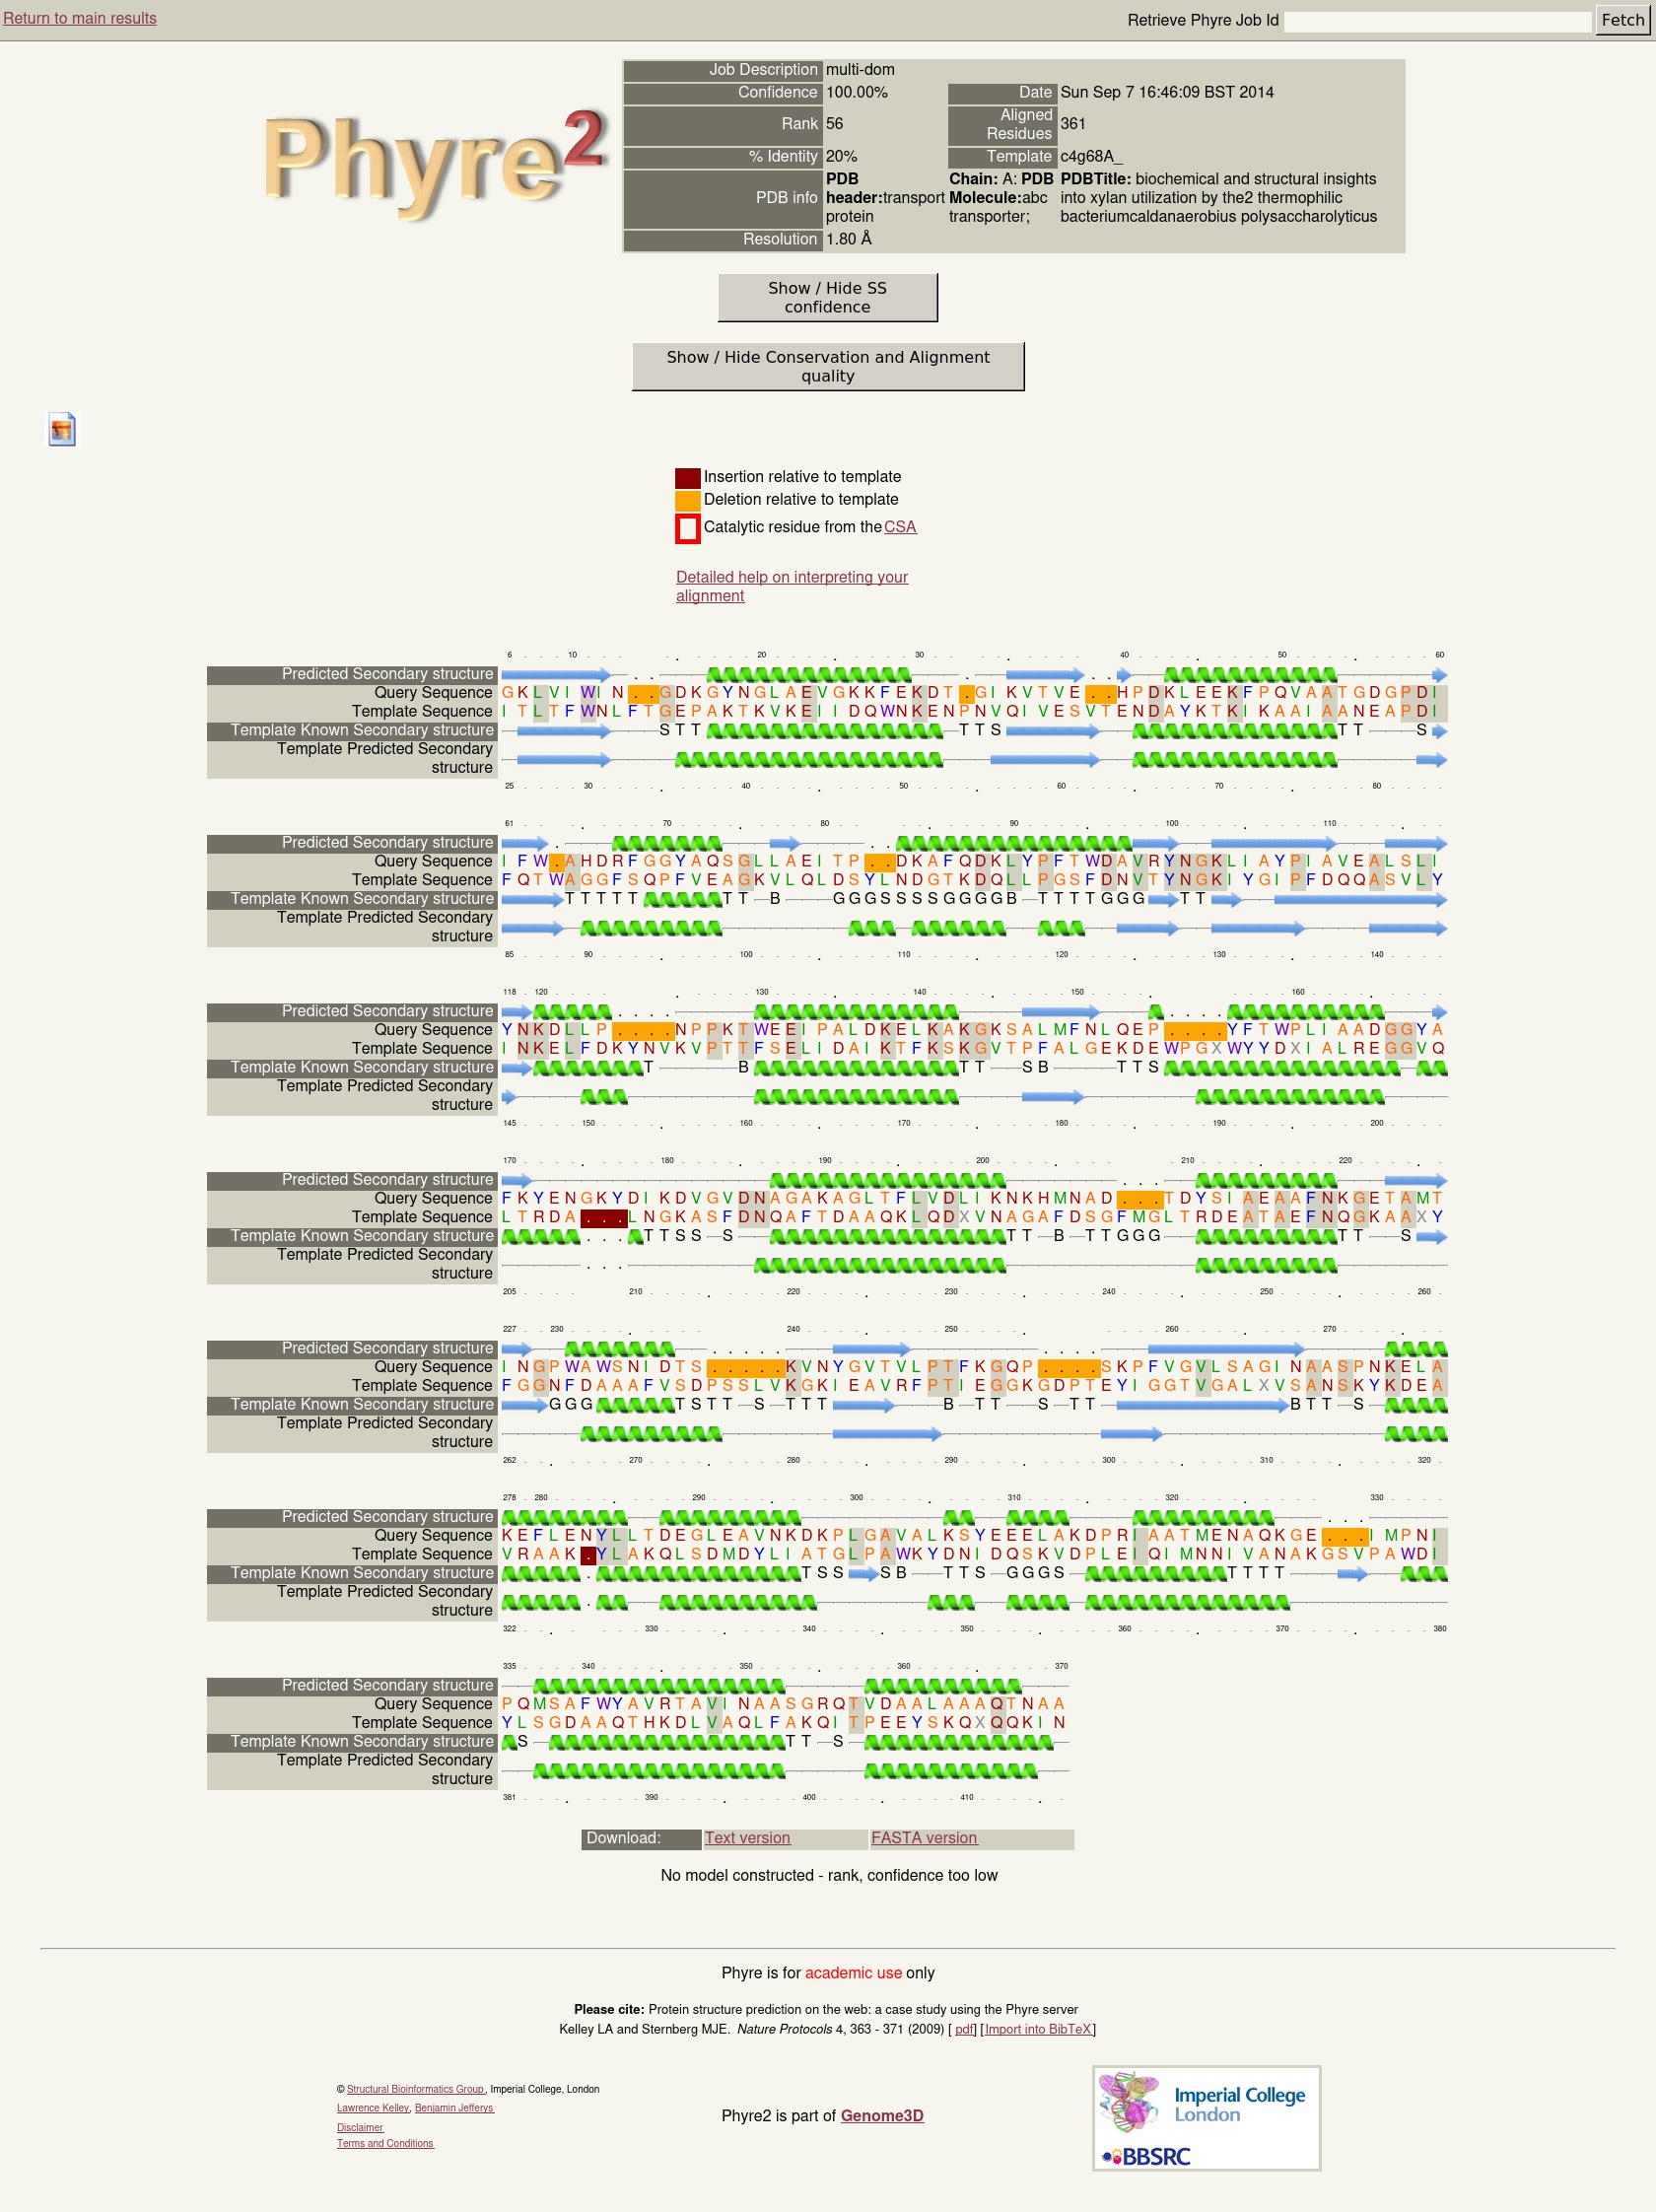Visit the Genome3D link

point(881,2115)
